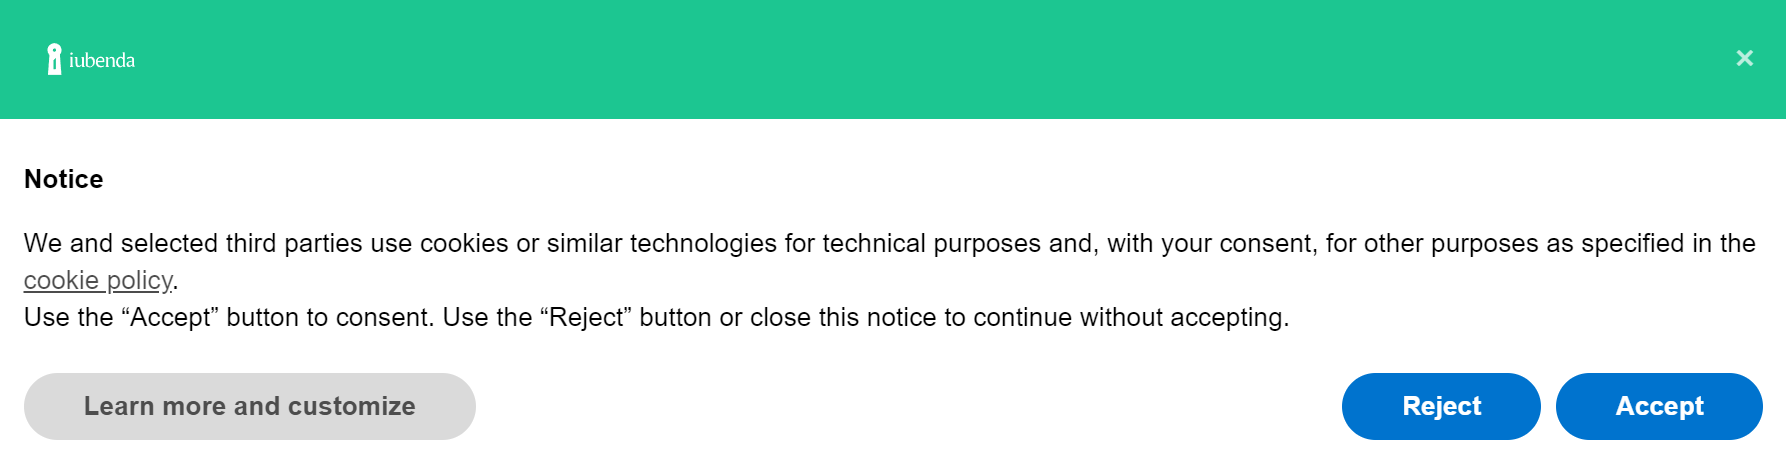The height and width of the screenshot is (472, 1786).
Task: Click Learn more and customize
Action: click(249, 406)
